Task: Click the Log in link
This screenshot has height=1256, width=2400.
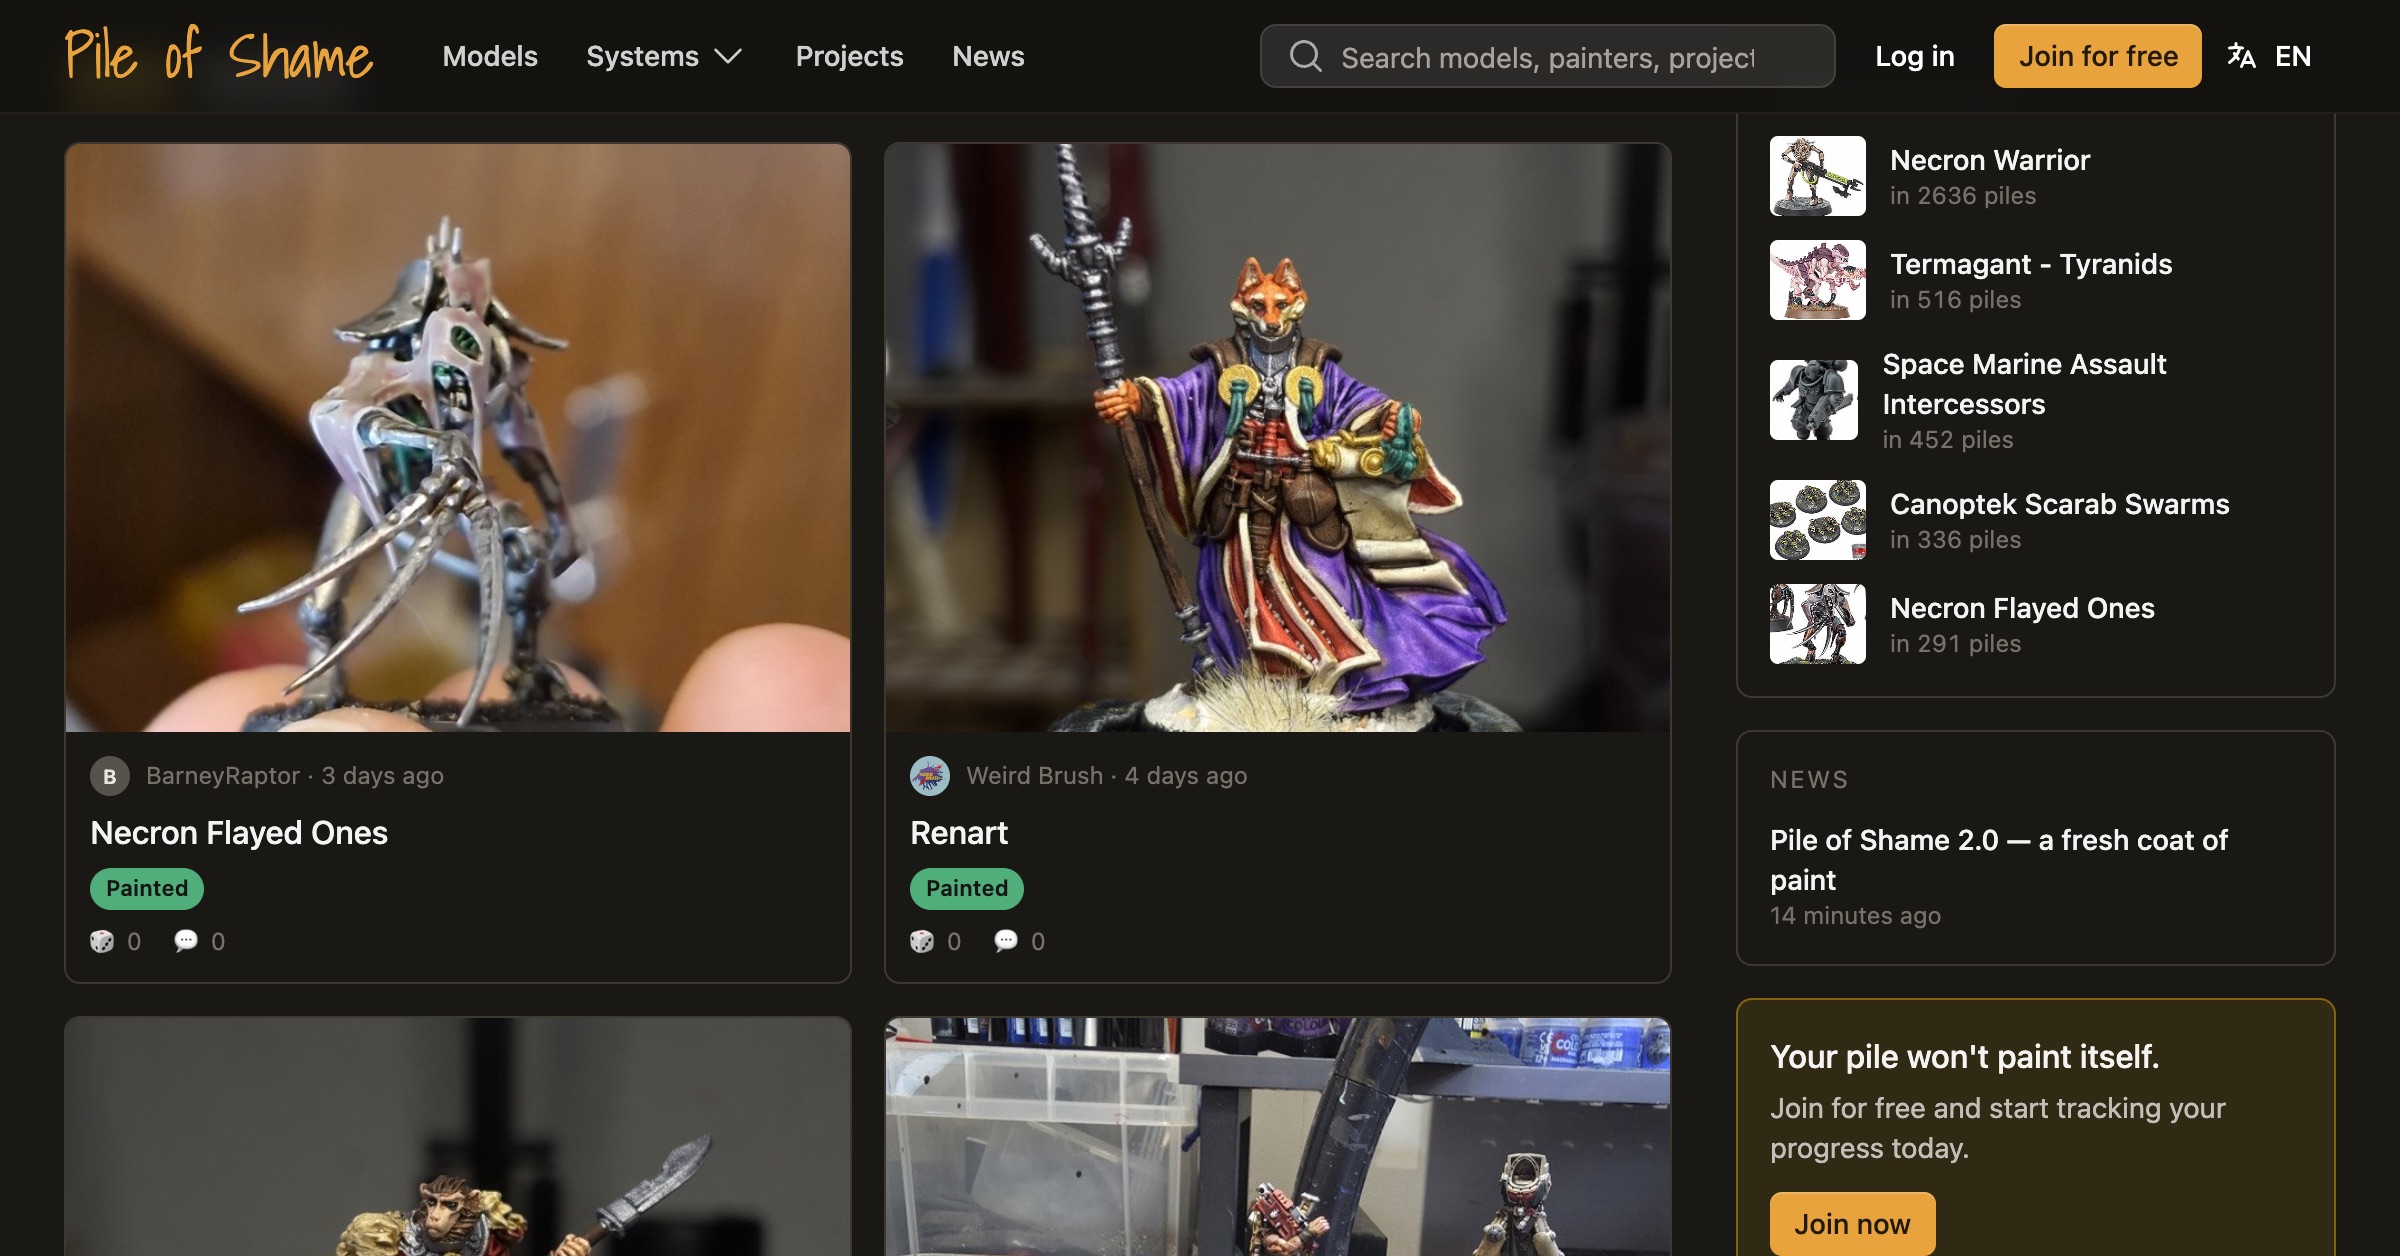Action: tap(1915, 56)
